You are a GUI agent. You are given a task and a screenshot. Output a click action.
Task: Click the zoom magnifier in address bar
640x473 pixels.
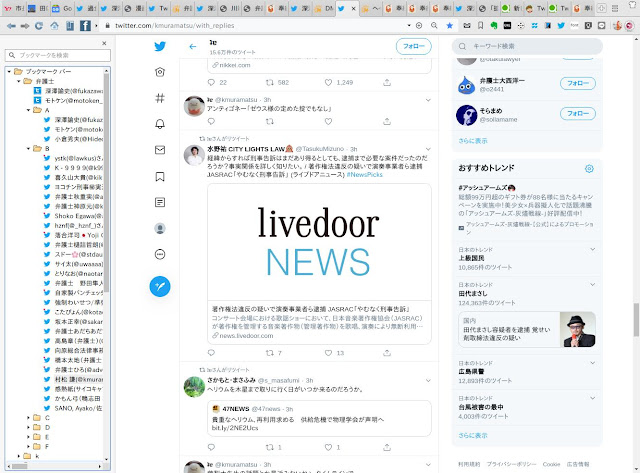pyautogui.click(x=434, y=26)
